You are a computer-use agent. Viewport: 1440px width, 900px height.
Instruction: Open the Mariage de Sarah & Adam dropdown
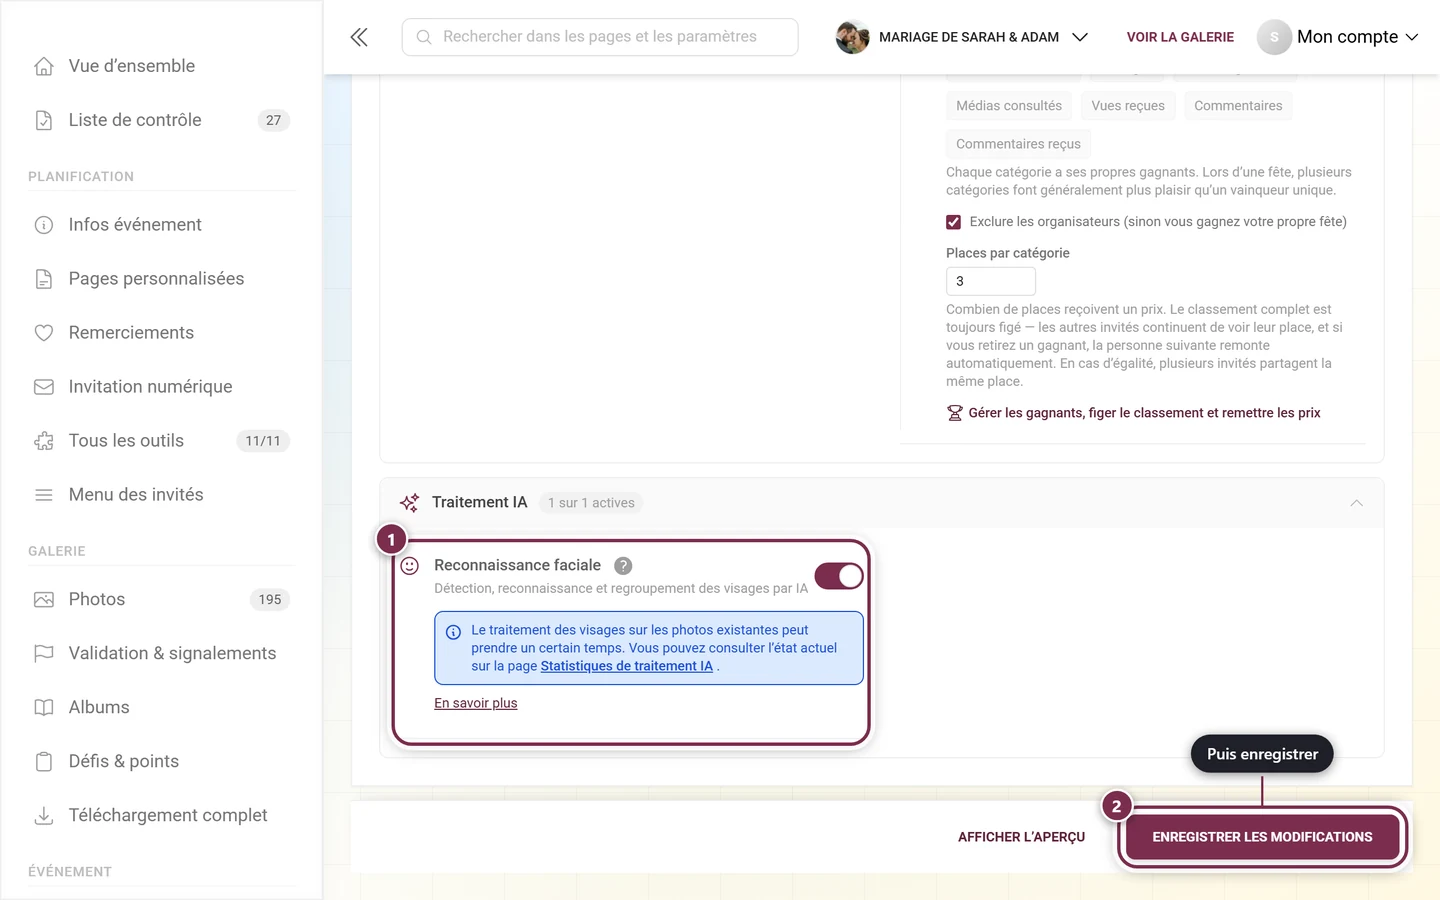[963, 37]
